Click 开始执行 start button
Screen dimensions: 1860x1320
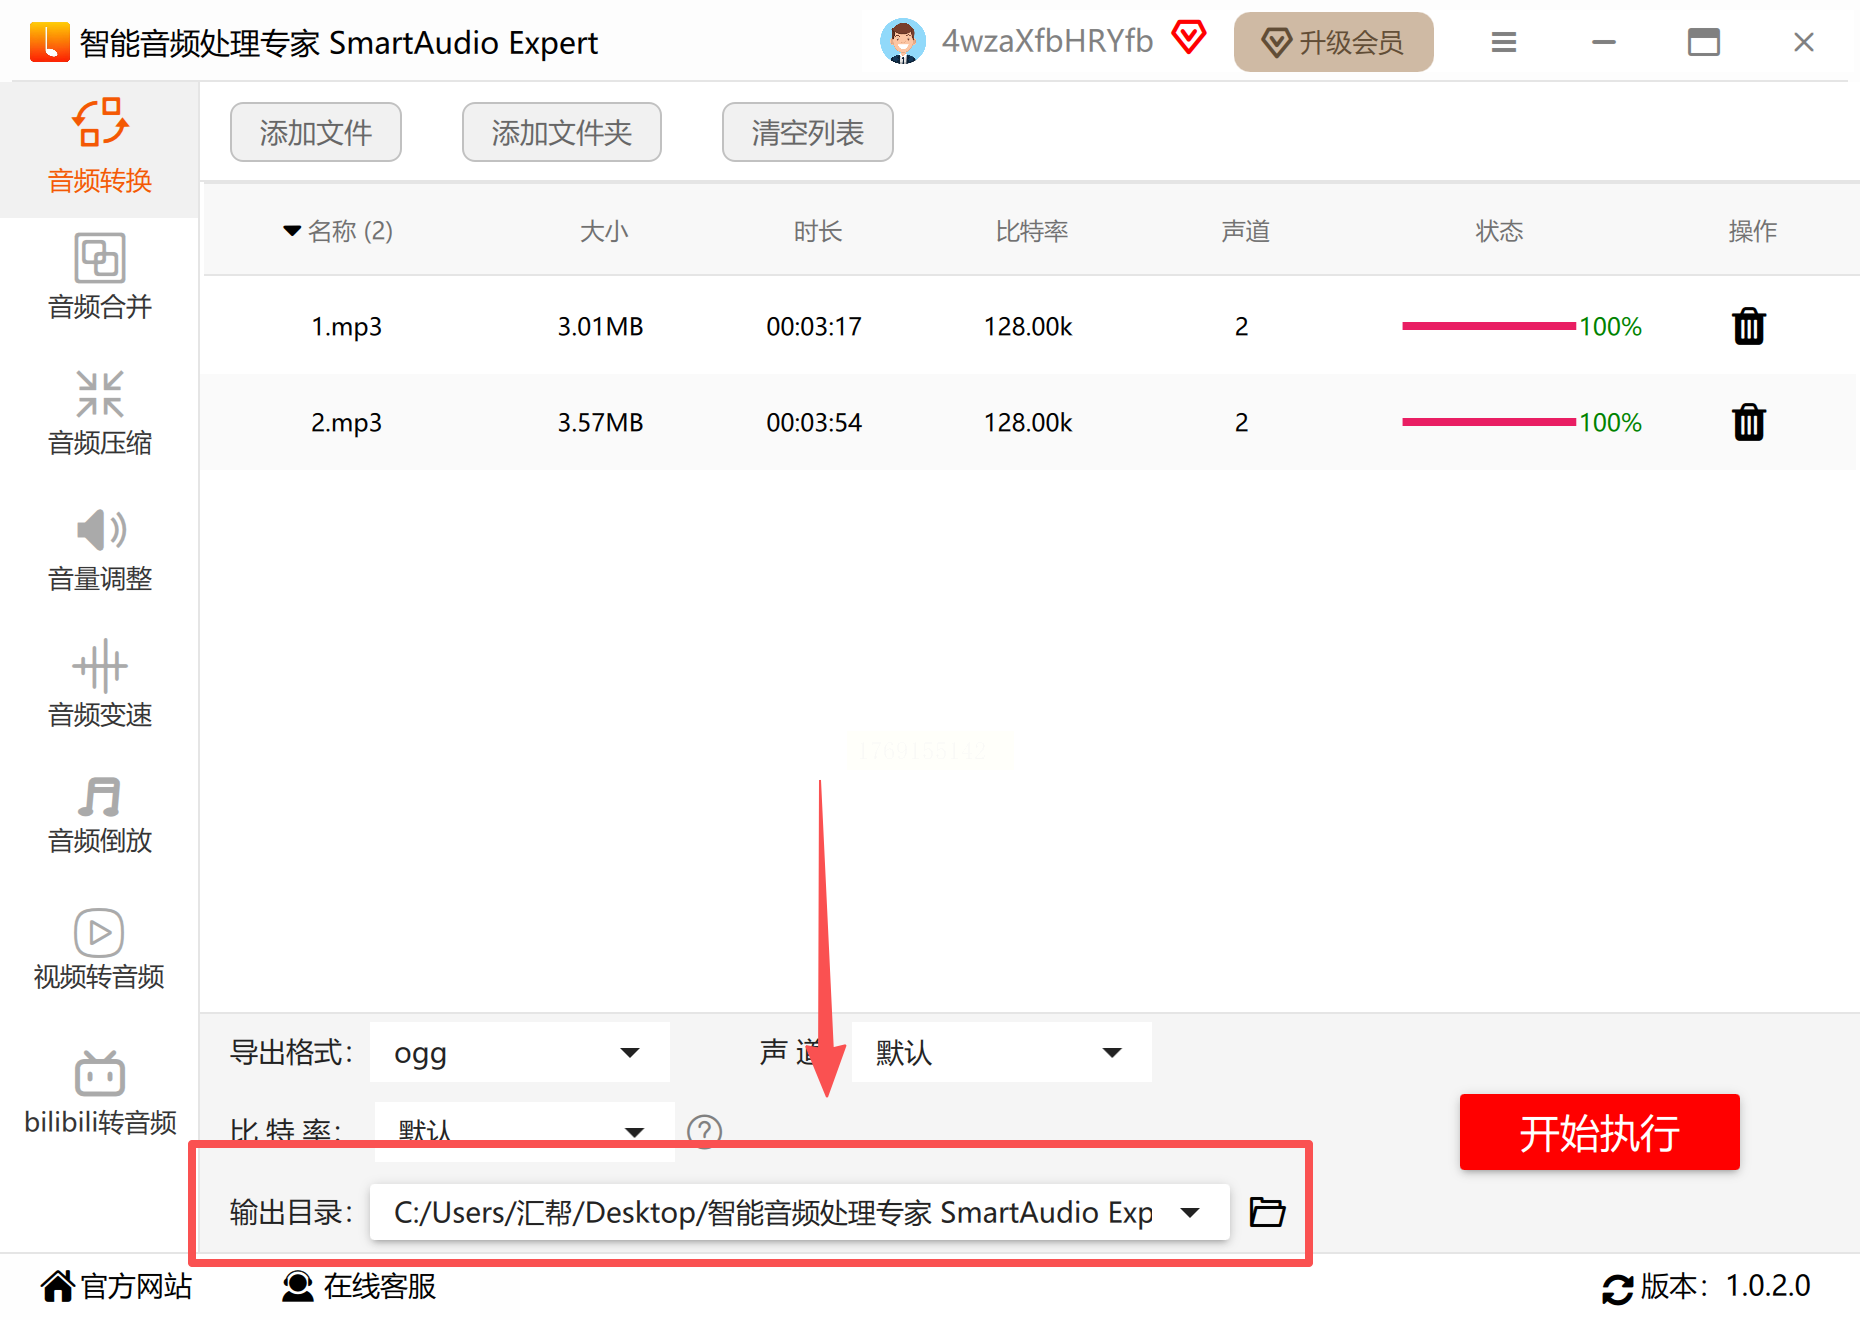[x=1600, y=1132]
